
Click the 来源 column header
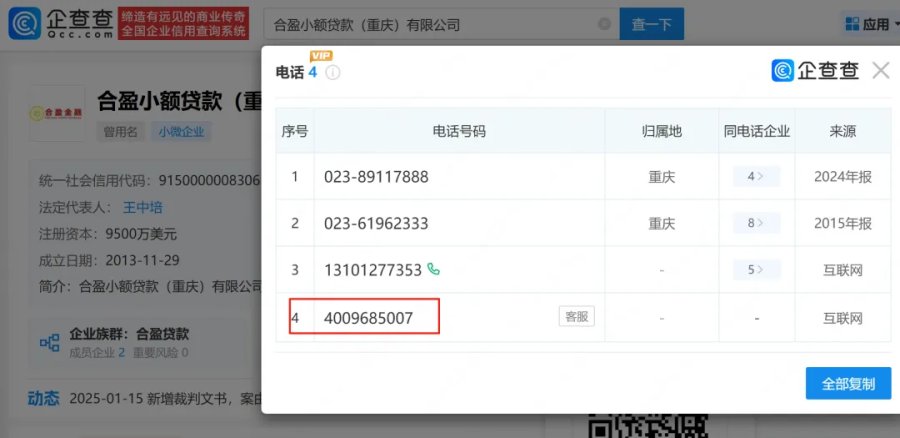click(x=843, y=131)
